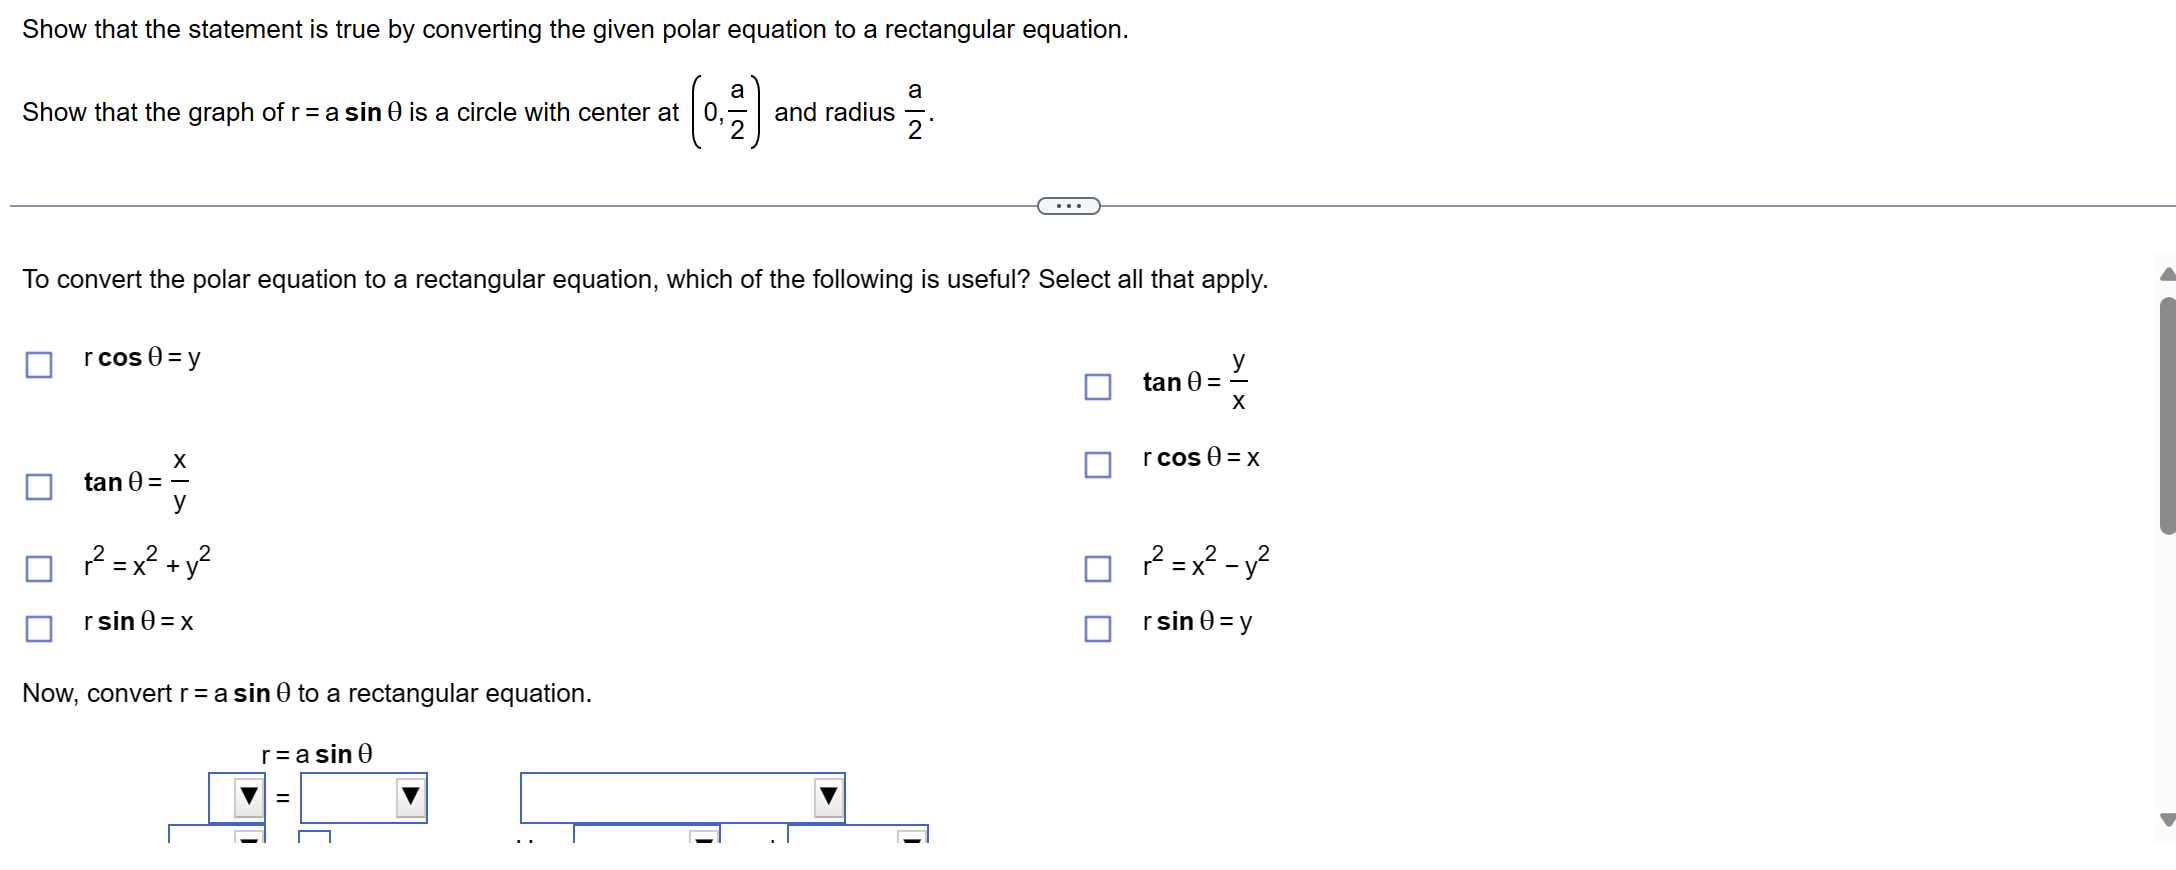2176x870 pixels.
Task: Expand the ellipsis divider handle
Action: pyautogui.click(x=1068, y=205)
